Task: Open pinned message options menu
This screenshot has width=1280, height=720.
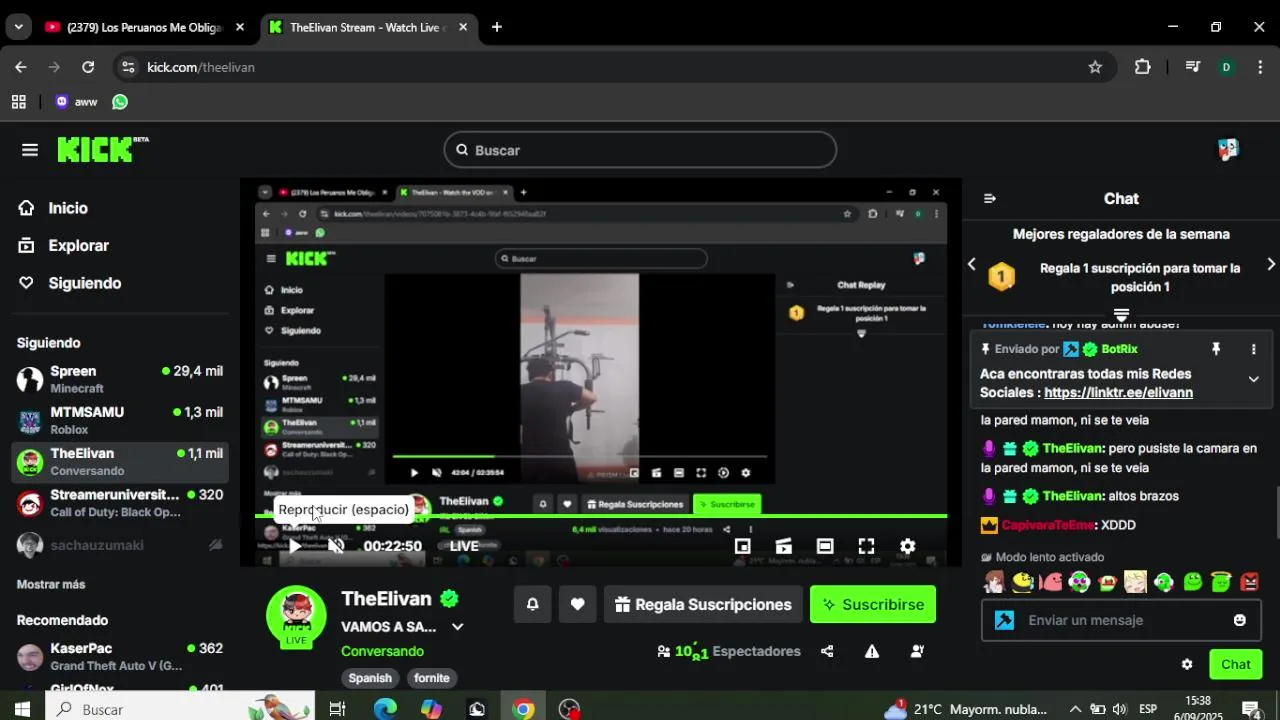Action: pos(1253,349)
